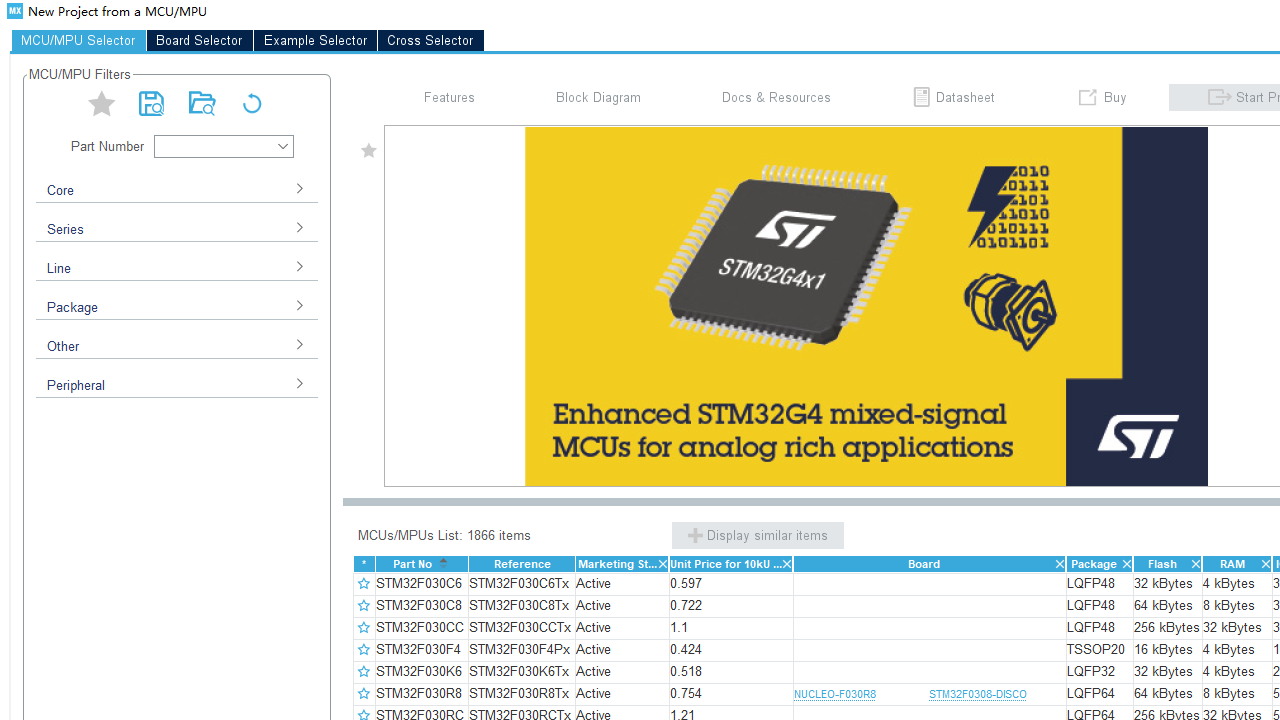Switch to the Board Selector tab
1280x720 pixels.
coord(199,40)
